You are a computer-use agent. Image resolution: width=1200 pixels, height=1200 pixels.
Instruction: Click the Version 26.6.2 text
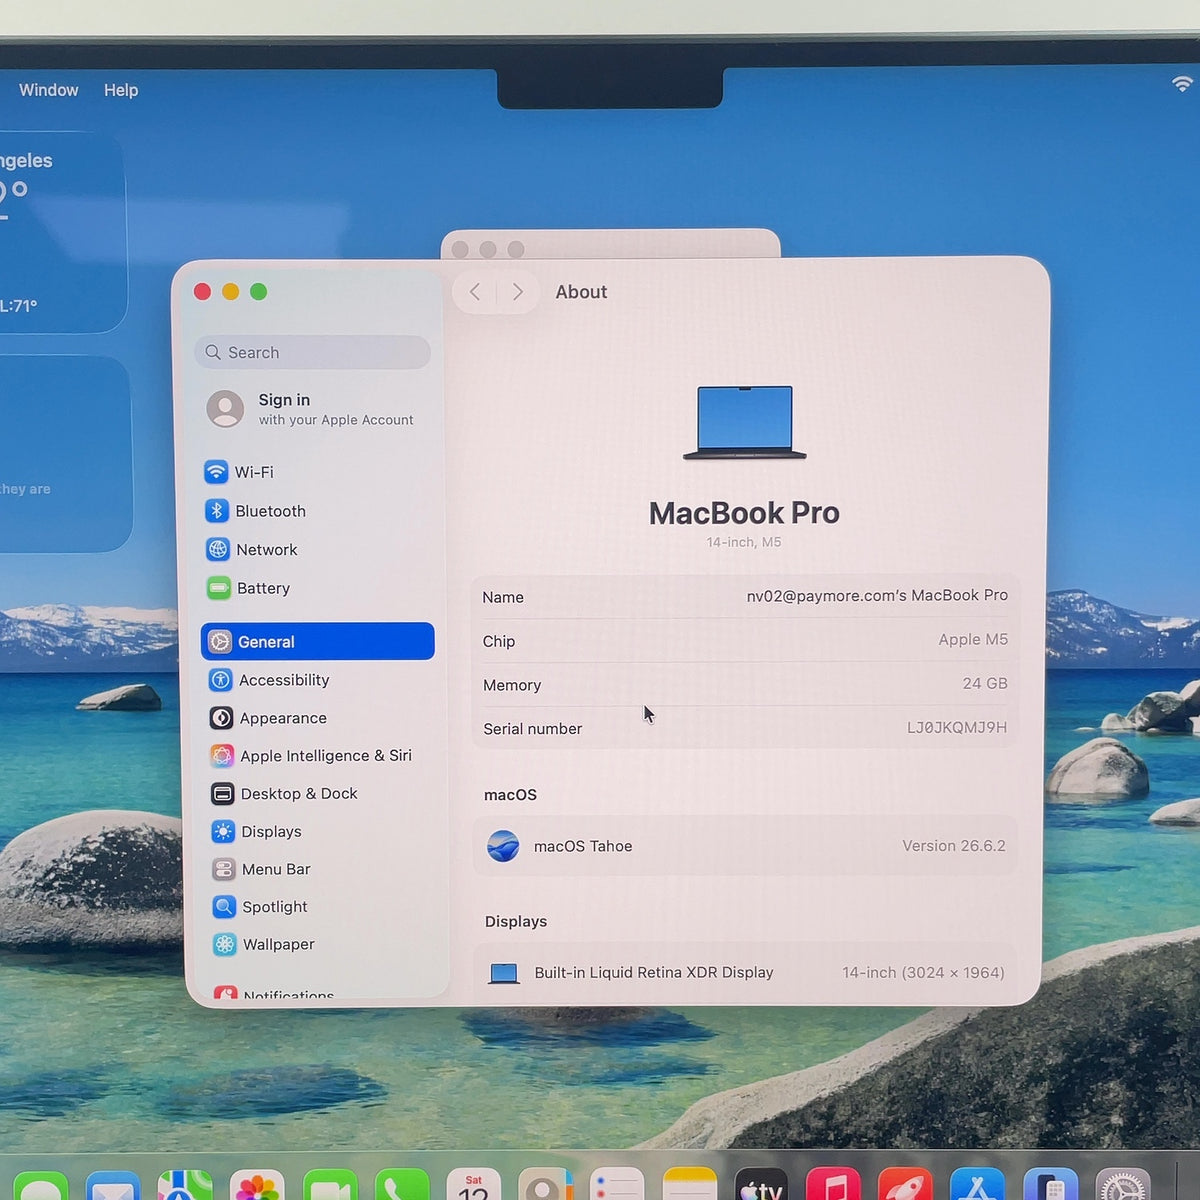pyautogui.click(x=954, y=846)
